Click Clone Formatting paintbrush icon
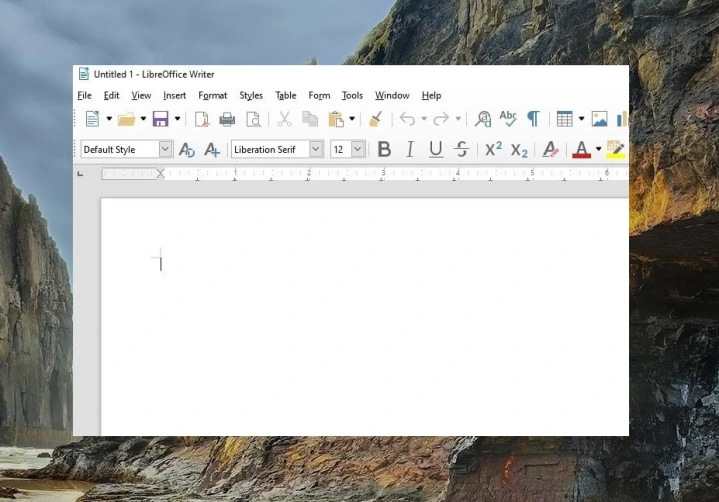The width and height of the screenshot is (719, 502). click(376, 119)
